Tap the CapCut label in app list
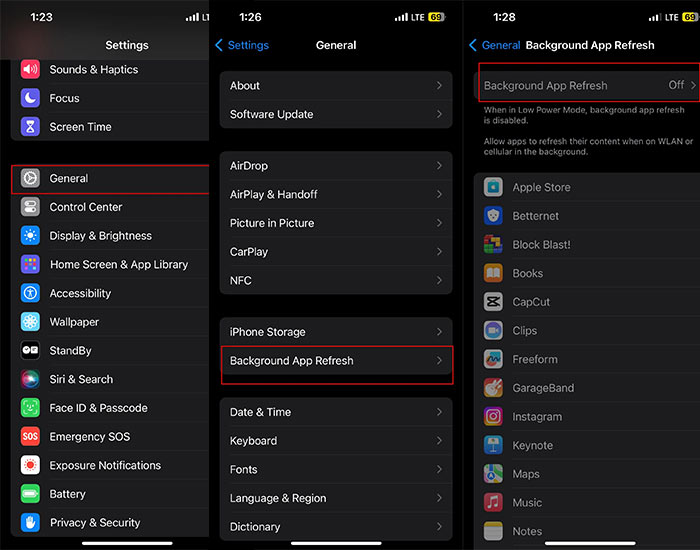 coord(531,302)
